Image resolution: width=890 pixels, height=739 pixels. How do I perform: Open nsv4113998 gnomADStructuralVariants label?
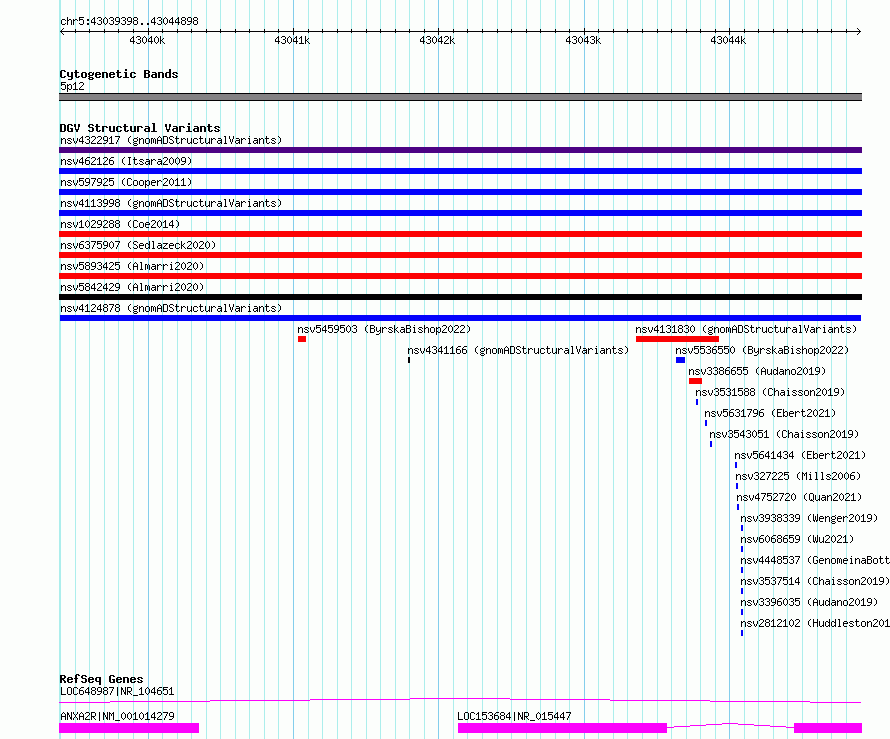tap(171, 203)
